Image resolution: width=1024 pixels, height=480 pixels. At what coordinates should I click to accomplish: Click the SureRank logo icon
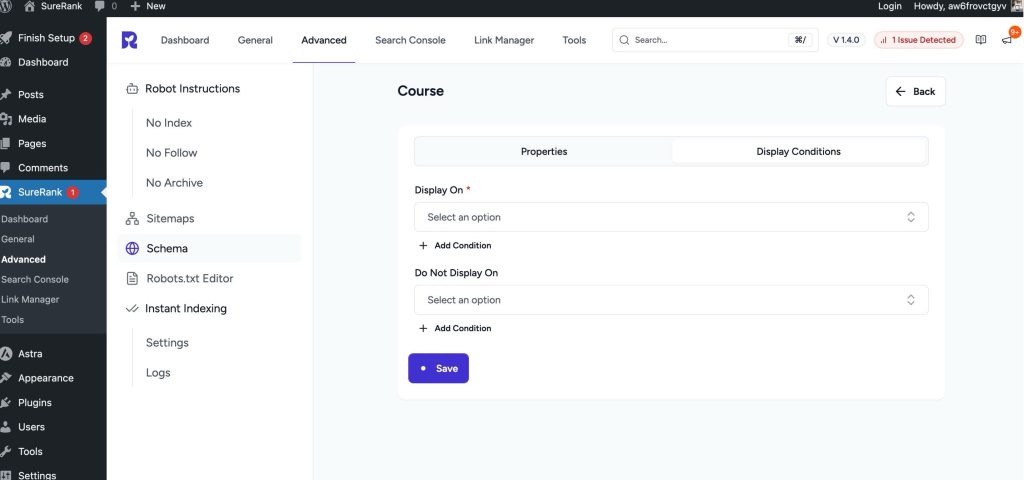coord(129,40)
